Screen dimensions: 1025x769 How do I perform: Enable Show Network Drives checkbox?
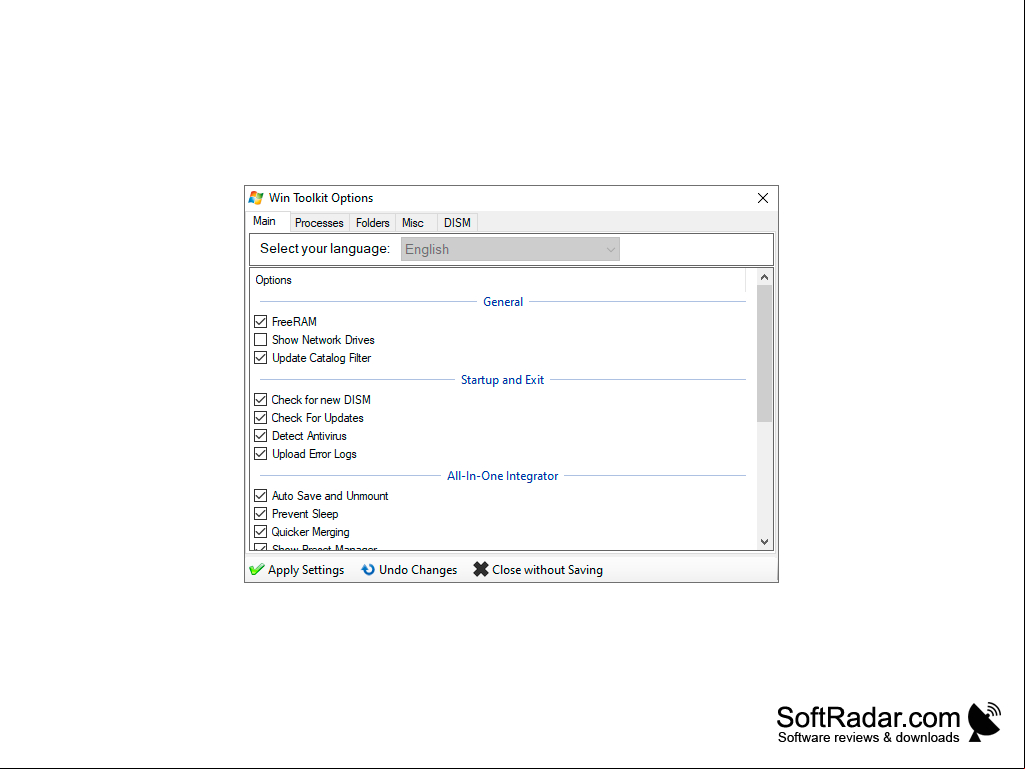tap(260, 340)
